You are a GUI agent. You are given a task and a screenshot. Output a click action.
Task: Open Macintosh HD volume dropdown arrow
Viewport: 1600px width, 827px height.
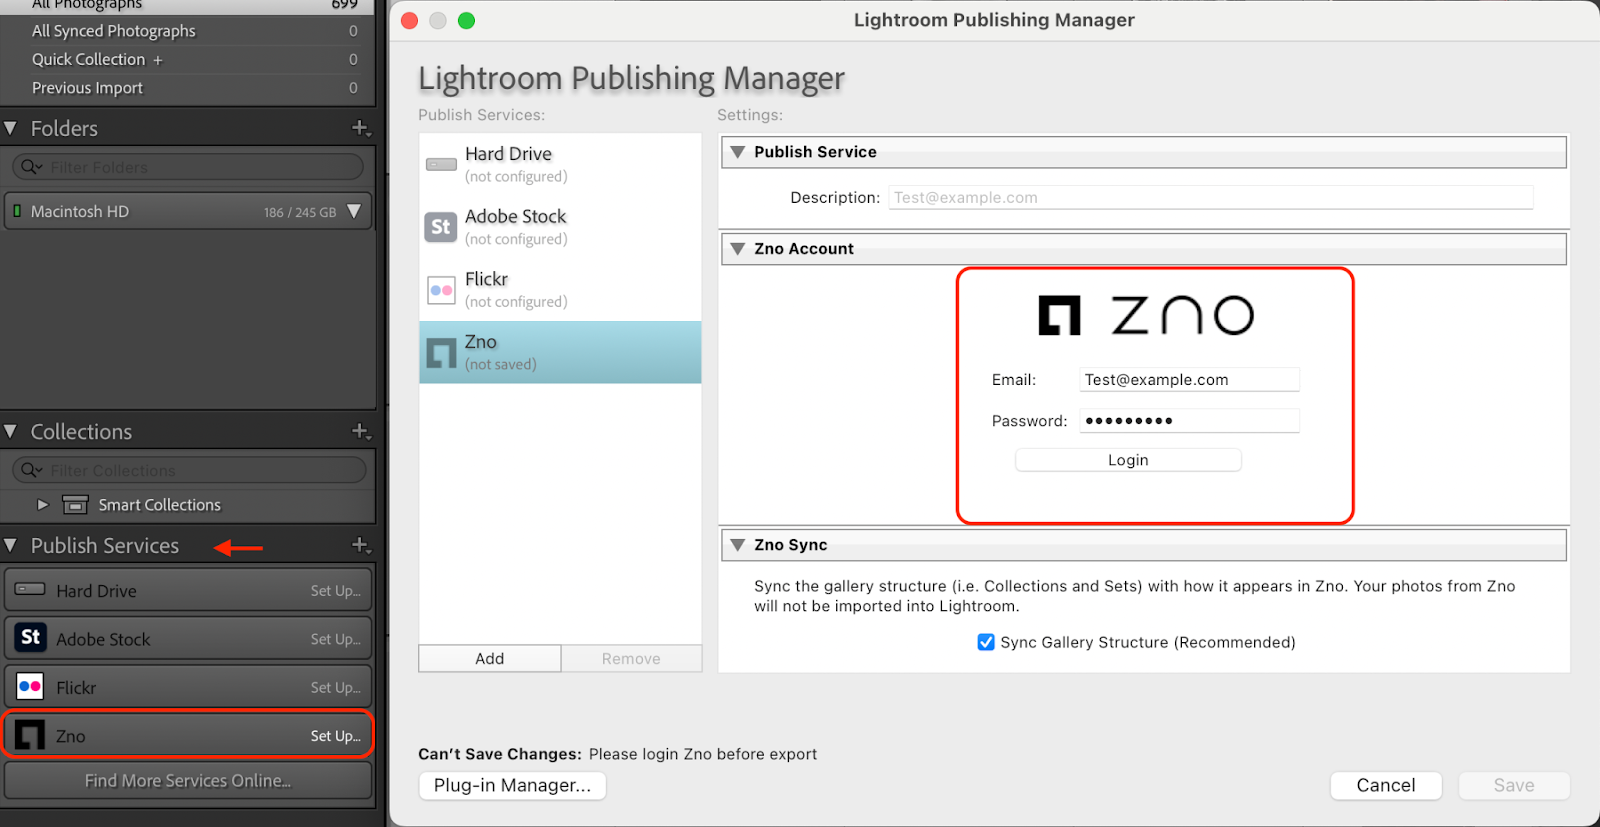coord(354,211)
